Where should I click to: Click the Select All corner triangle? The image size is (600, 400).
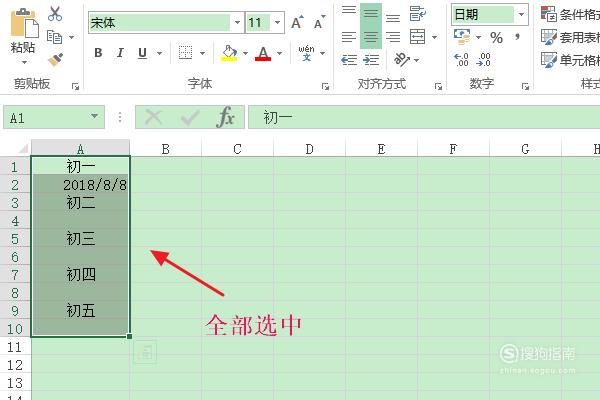(21, 149)
